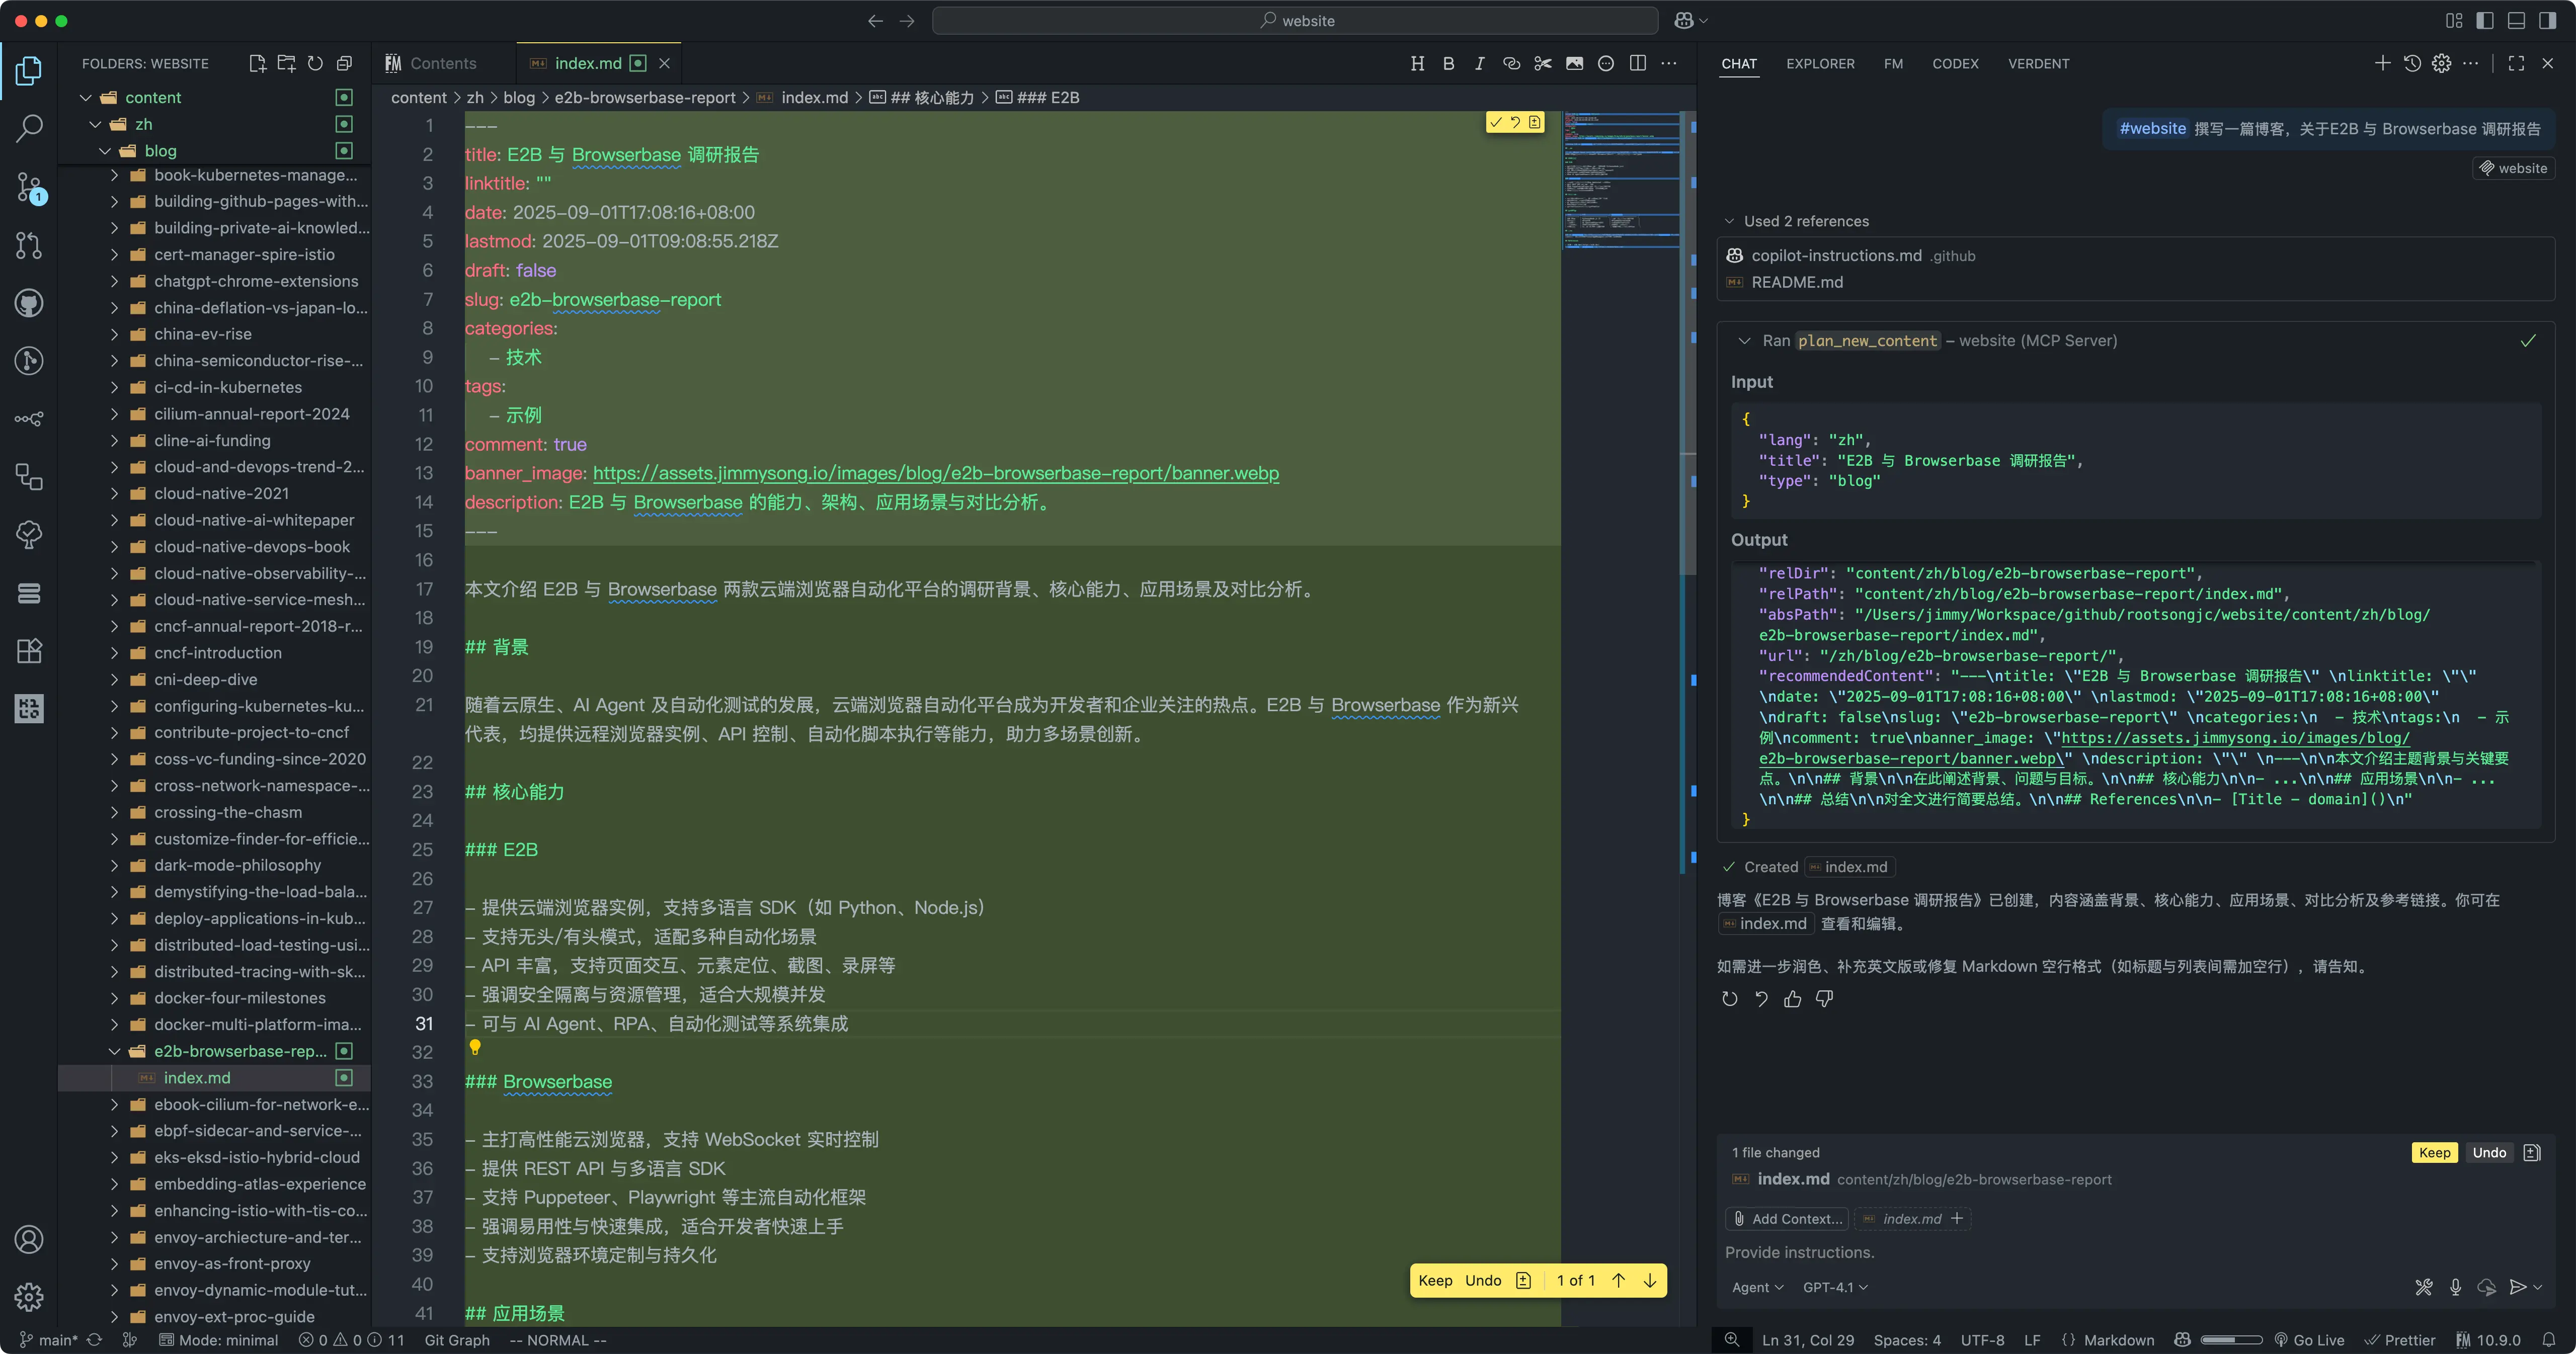Customize layout icon in title bar
Screen dimensions: 2576x1354
pos(2454,20)
